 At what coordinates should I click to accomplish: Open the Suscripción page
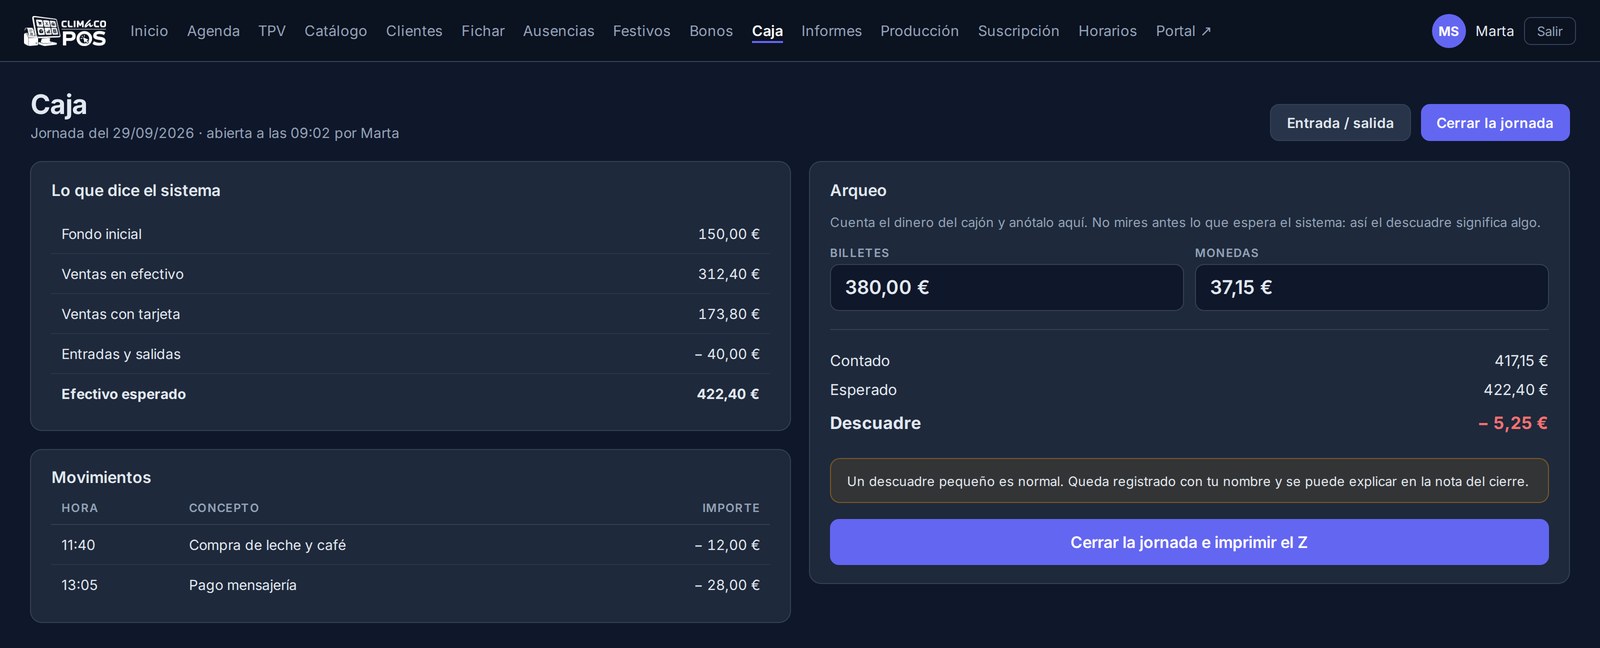click(1018, 31)
